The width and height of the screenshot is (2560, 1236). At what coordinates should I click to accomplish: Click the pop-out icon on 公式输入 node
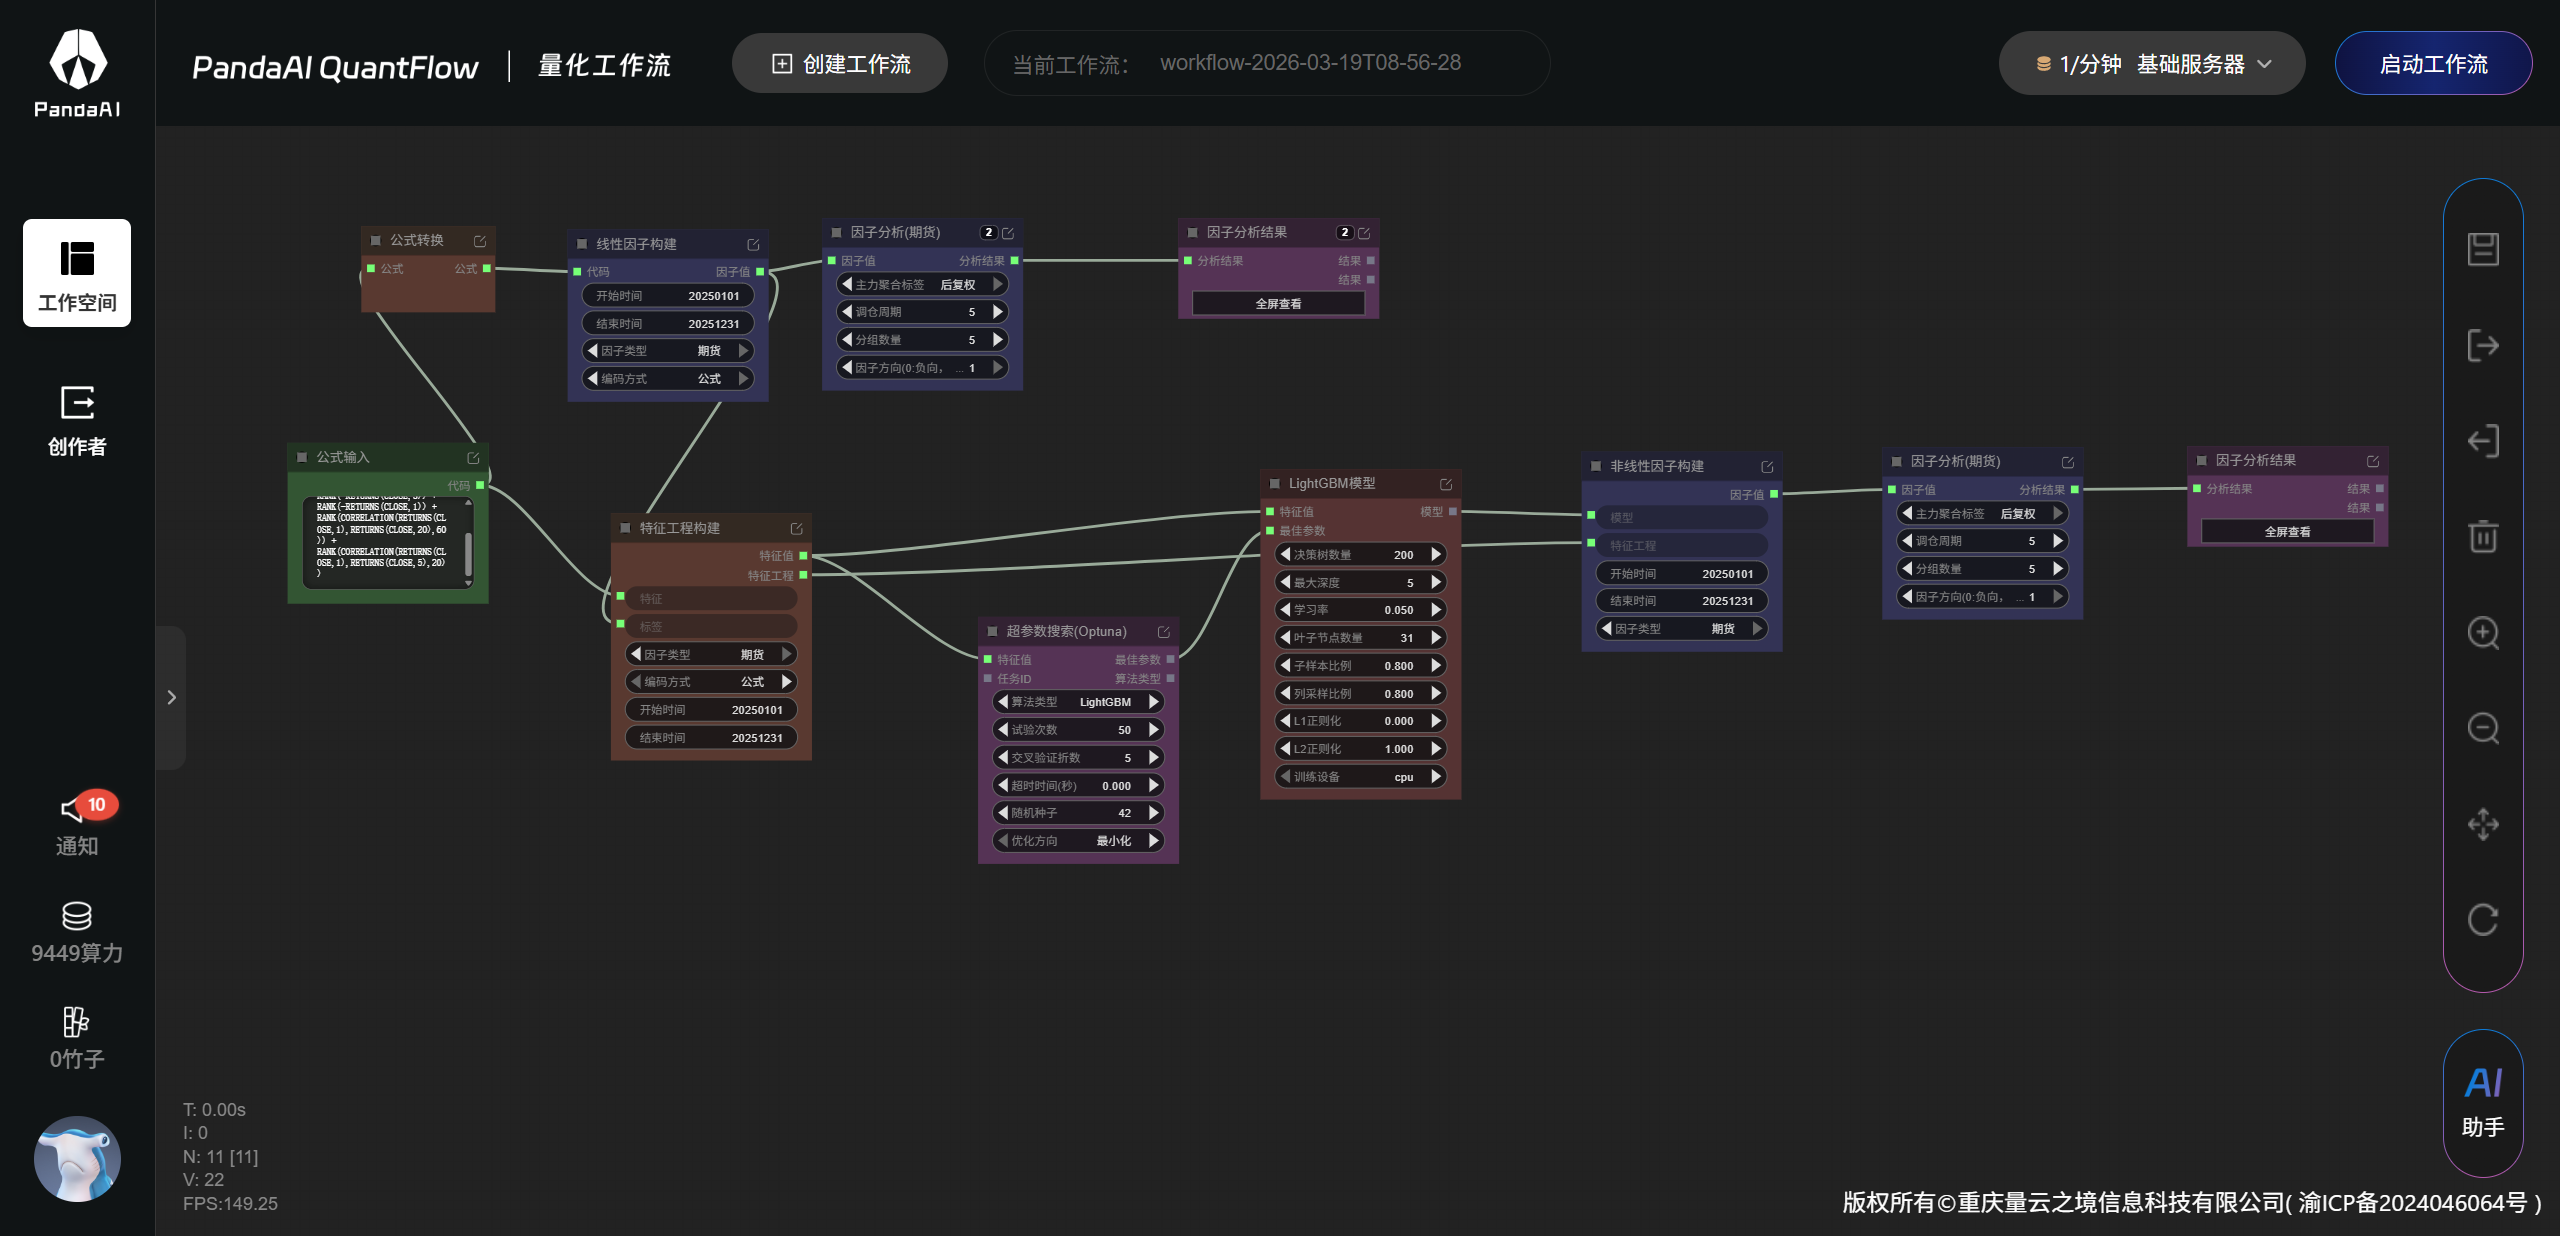click(473, 458)
